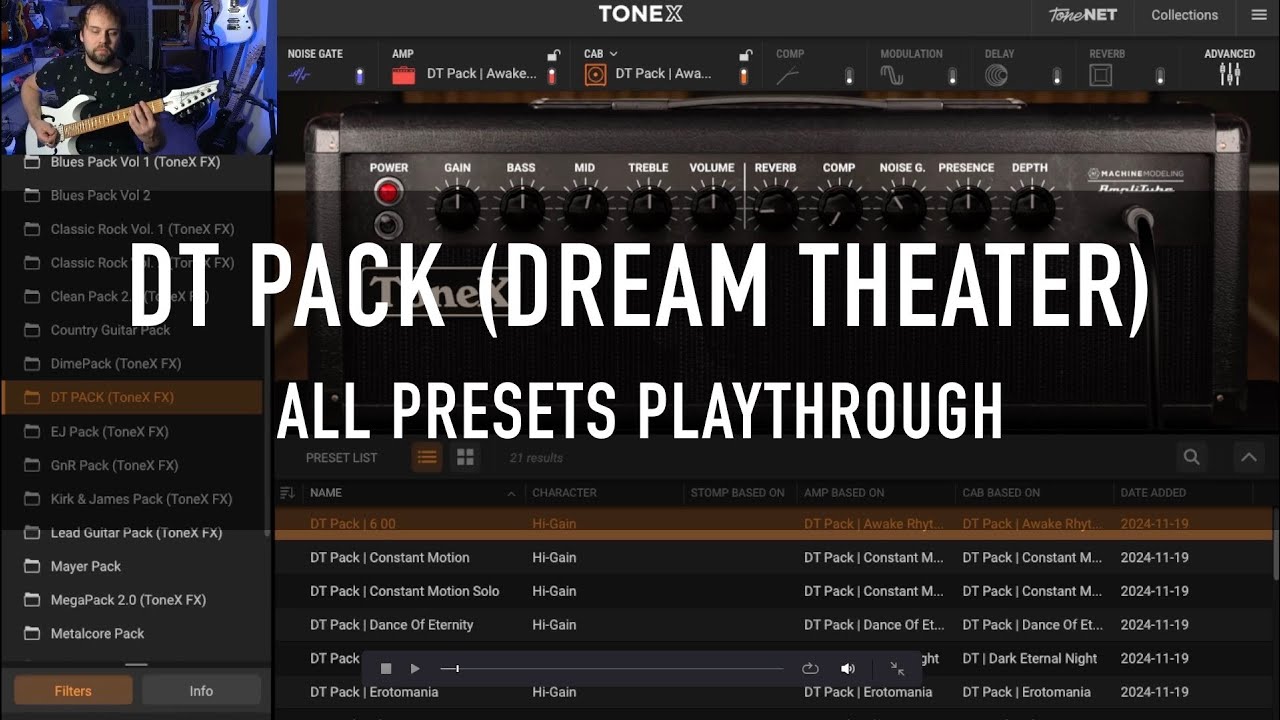Screen dimensions: 1280x720
Task: Click the CAB section unlock padlock icon
Action: click(x=744, y=55)
